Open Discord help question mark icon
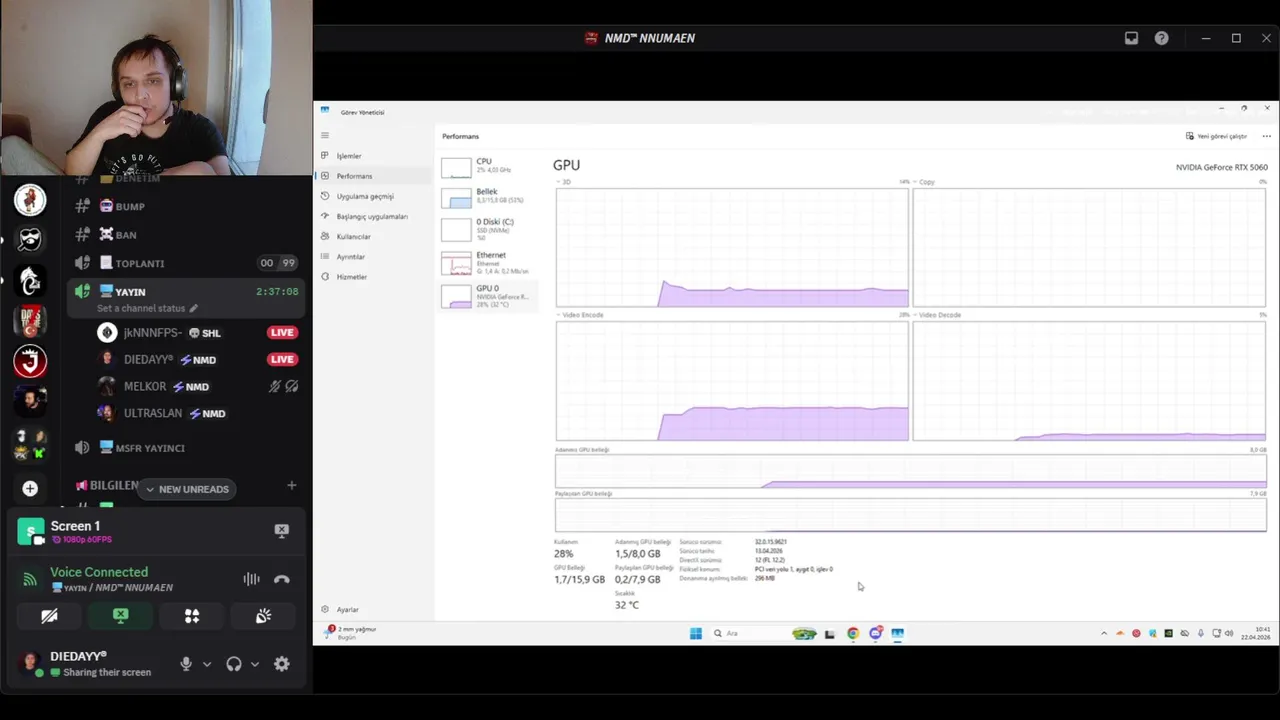 [x=1161, y=38]
